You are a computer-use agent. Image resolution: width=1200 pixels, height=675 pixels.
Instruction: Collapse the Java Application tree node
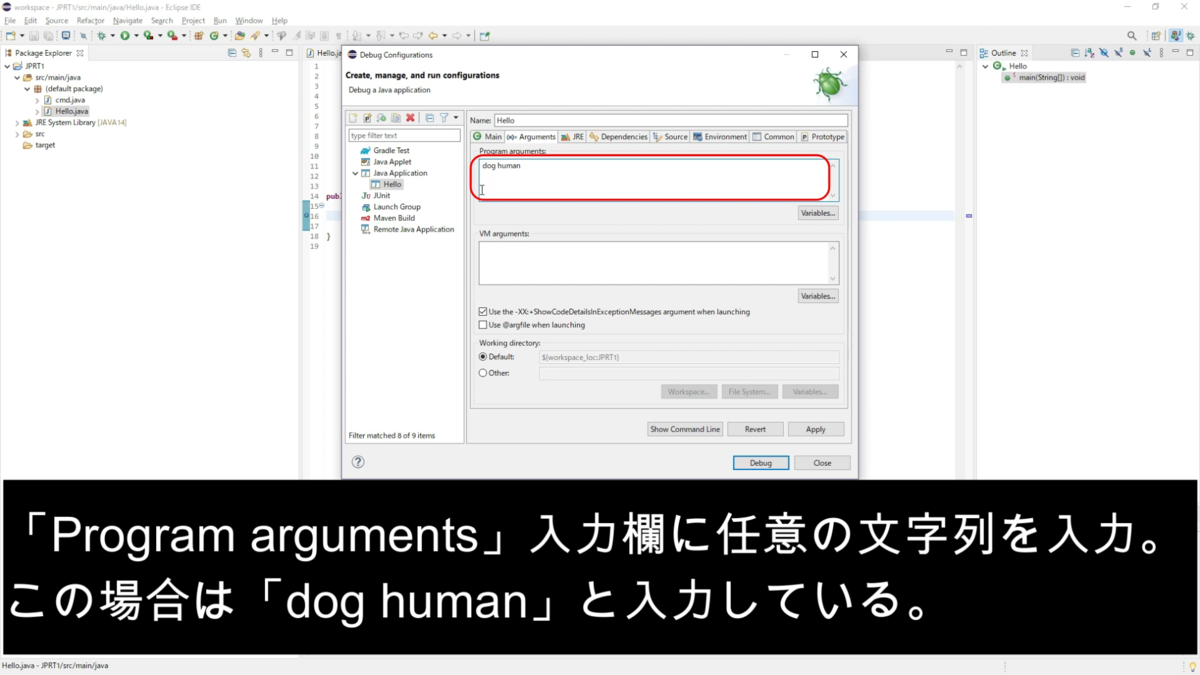coord(355,173)
